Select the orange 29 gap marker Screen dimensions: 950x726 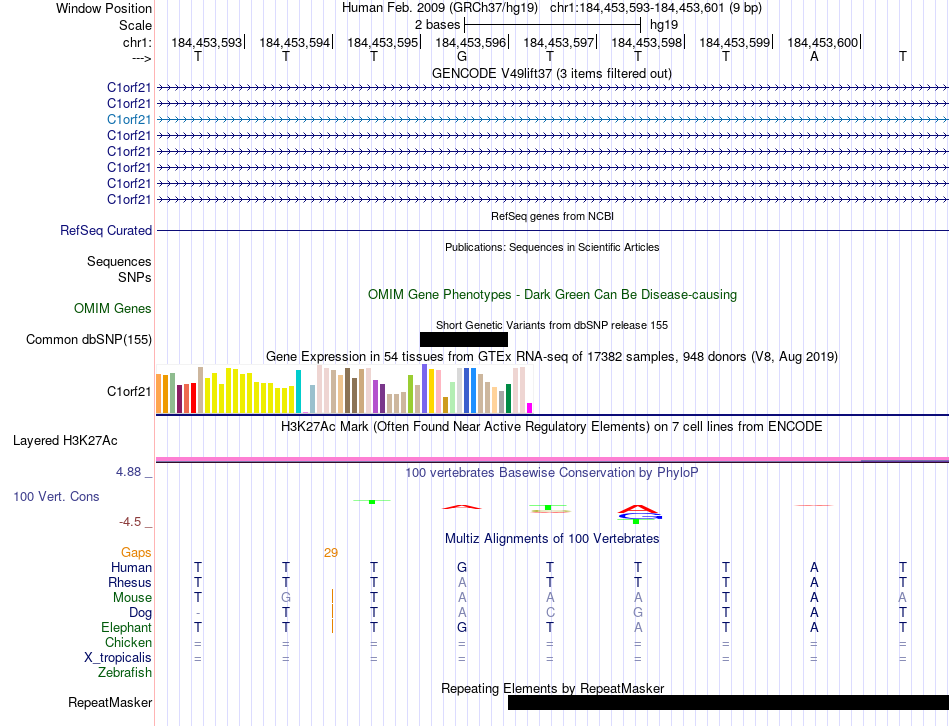(x=331, y=552)
